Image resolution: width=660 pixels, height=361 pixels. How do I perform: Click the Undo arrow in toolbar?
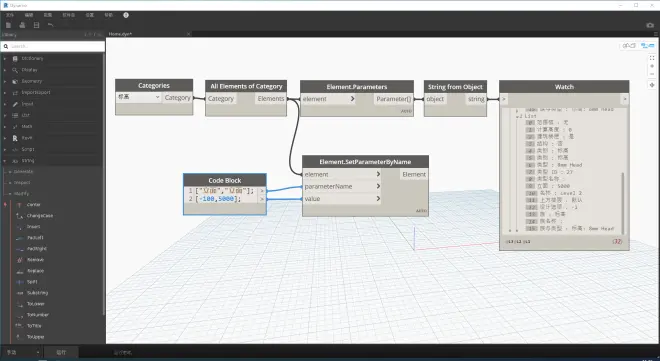51,25
